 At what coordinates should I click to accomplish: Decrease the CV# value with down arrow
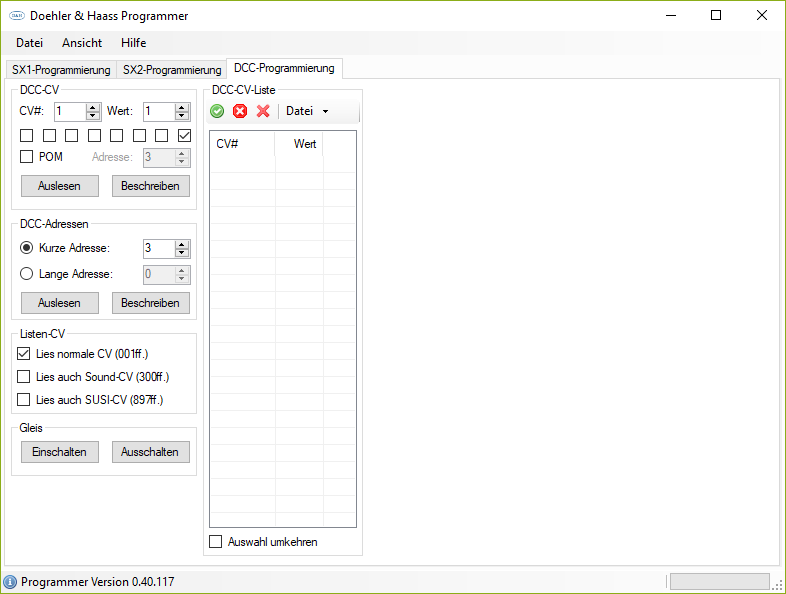point(93,116)
